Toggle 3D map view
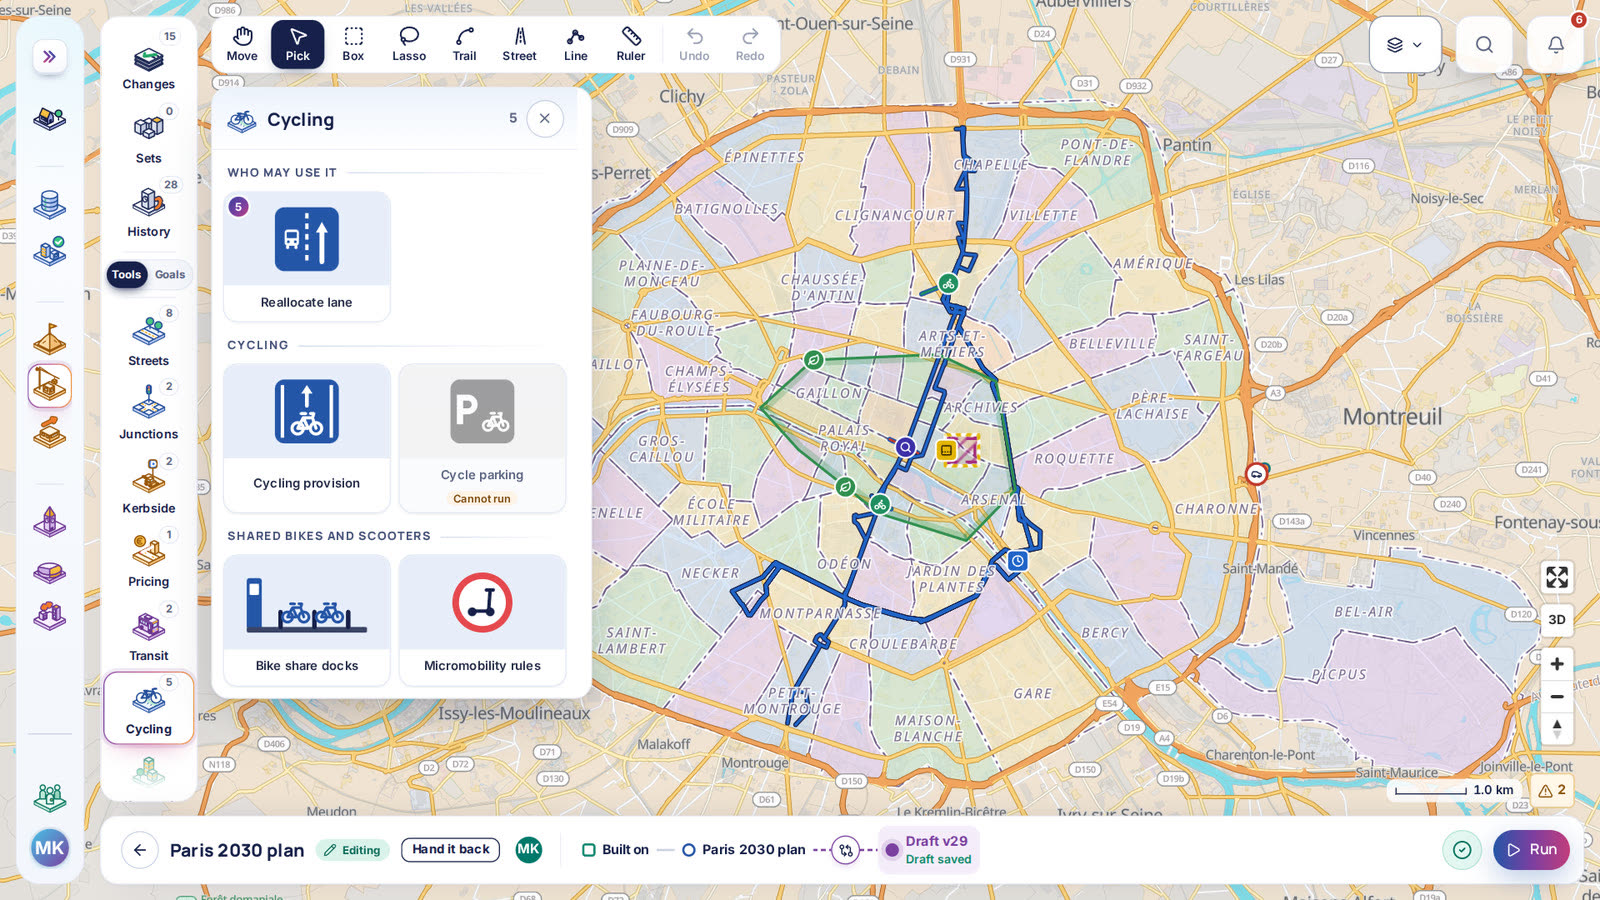This screenshot has width=1600, height=900. point(1557,620)
